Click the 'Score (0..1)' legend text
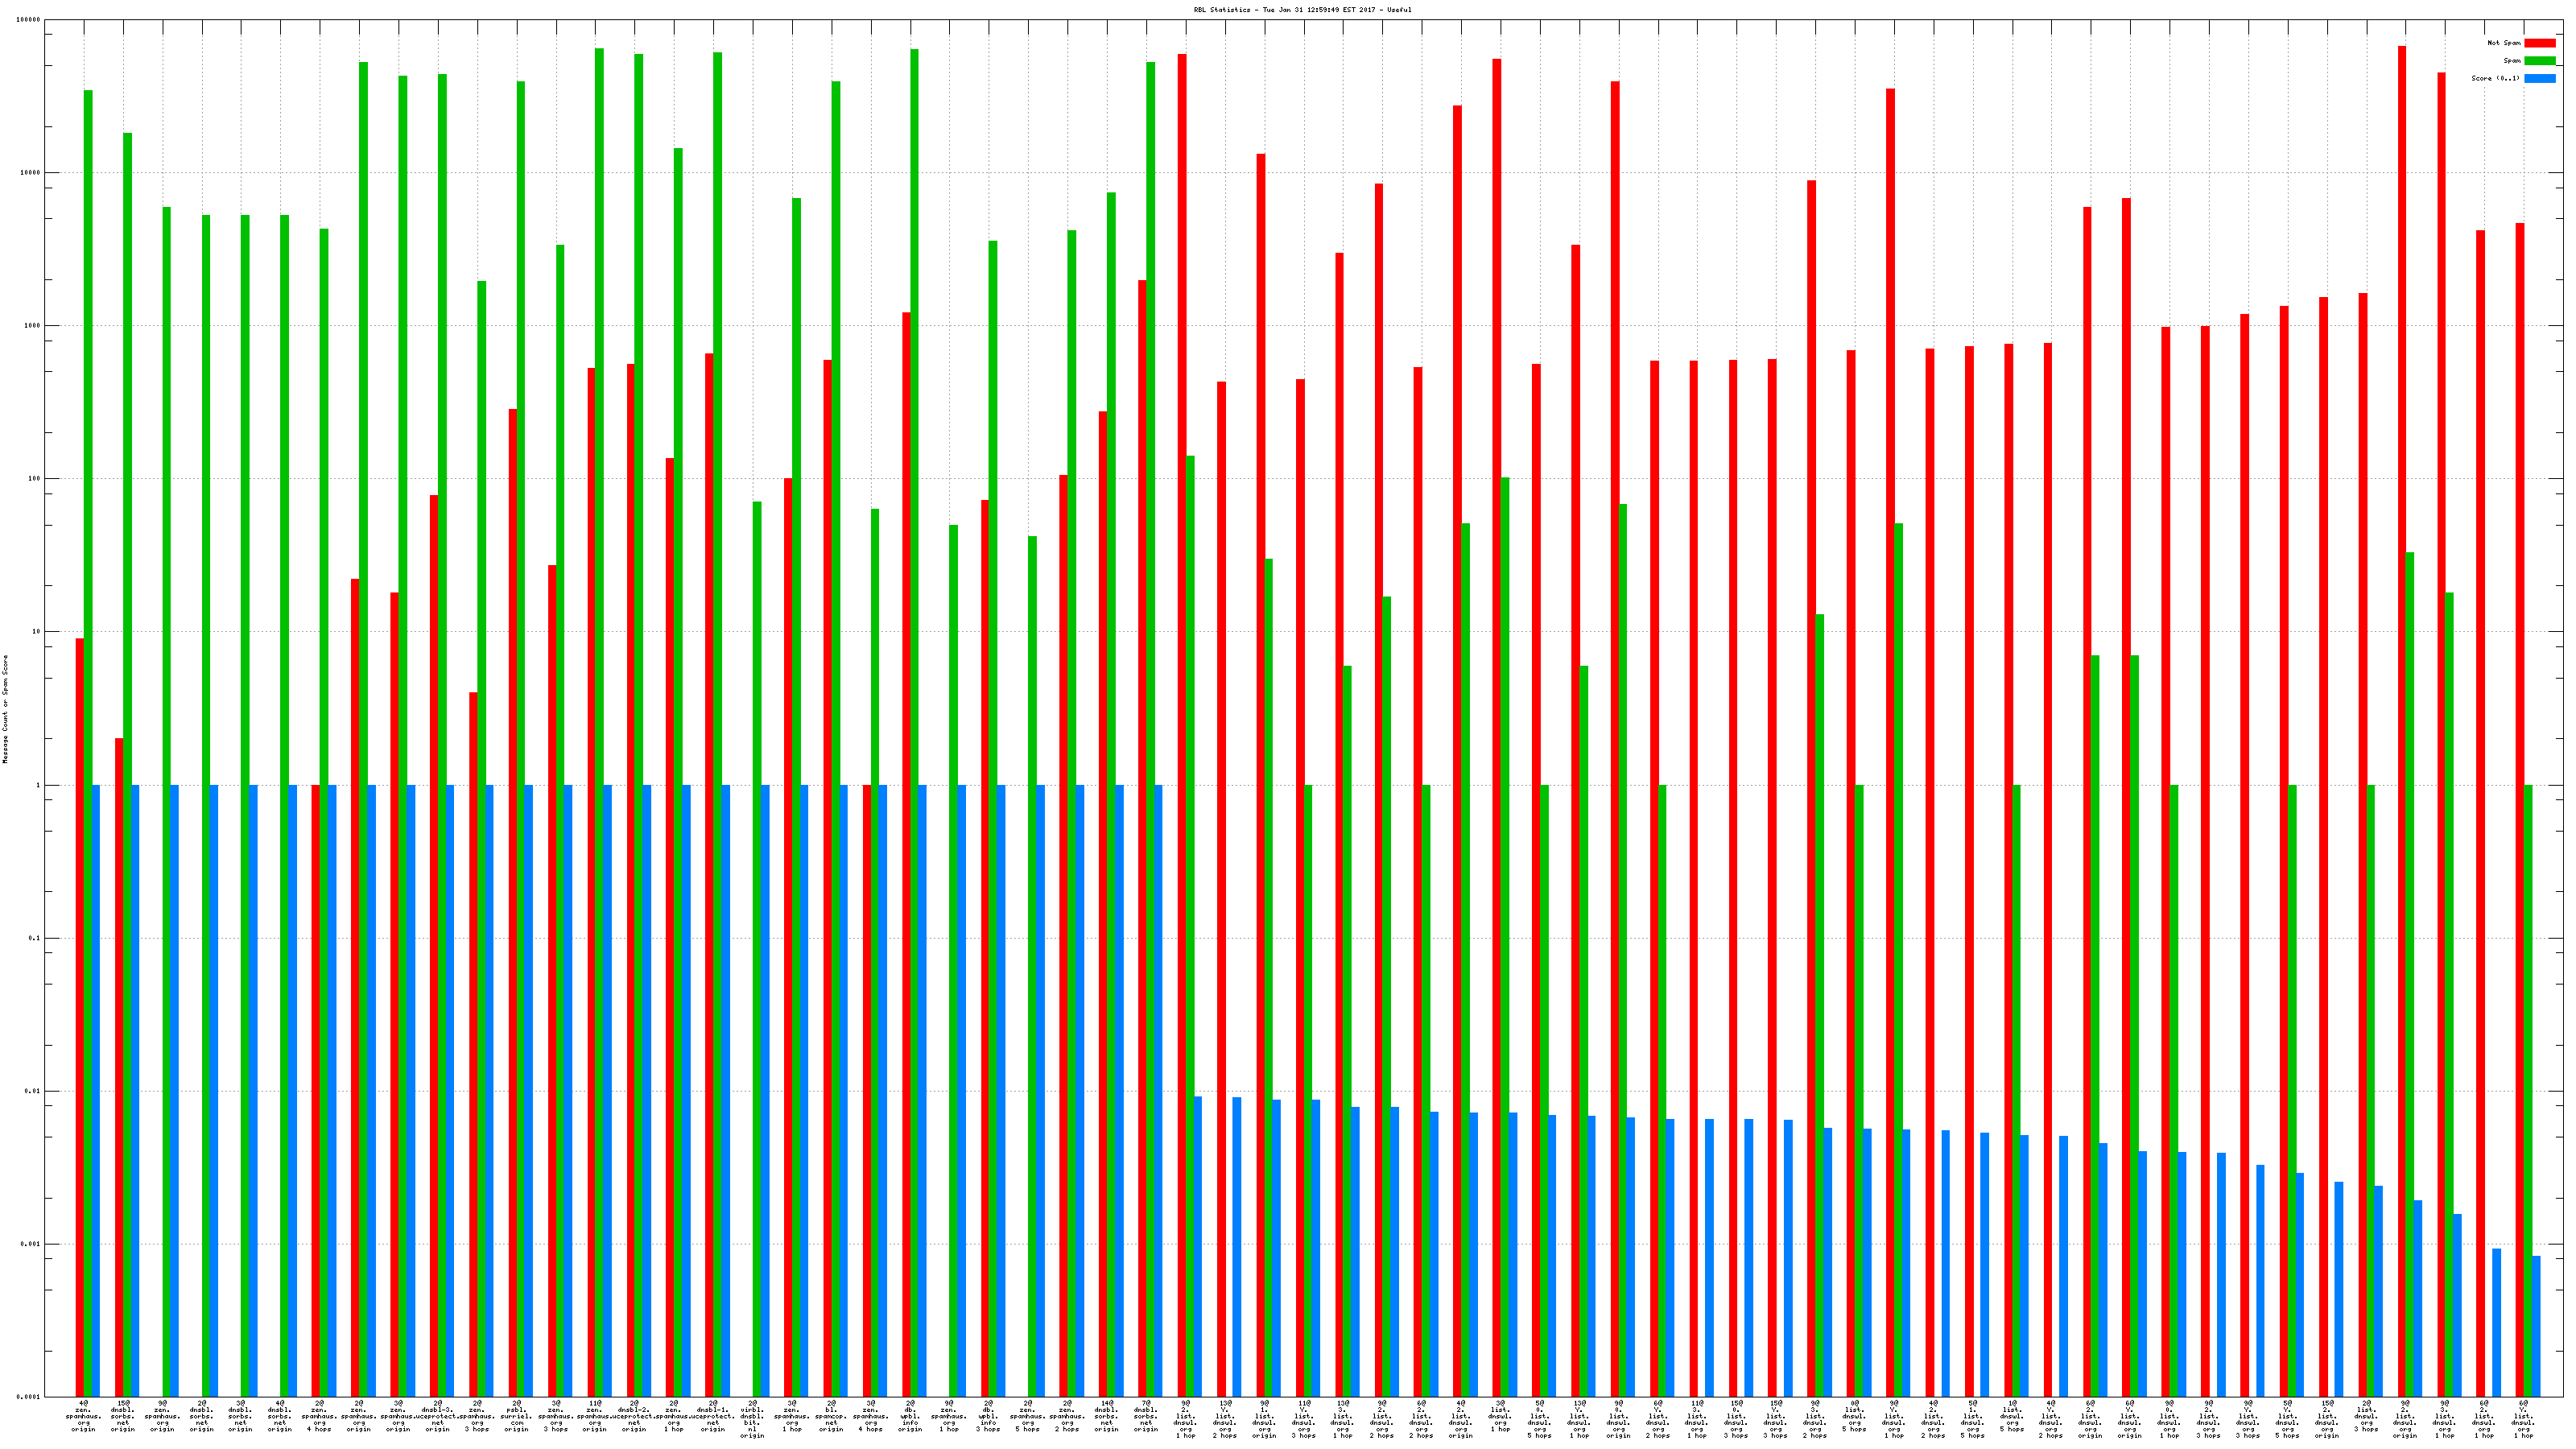The height and width of the screenshot is (1449, 2576). (2495, 78)
